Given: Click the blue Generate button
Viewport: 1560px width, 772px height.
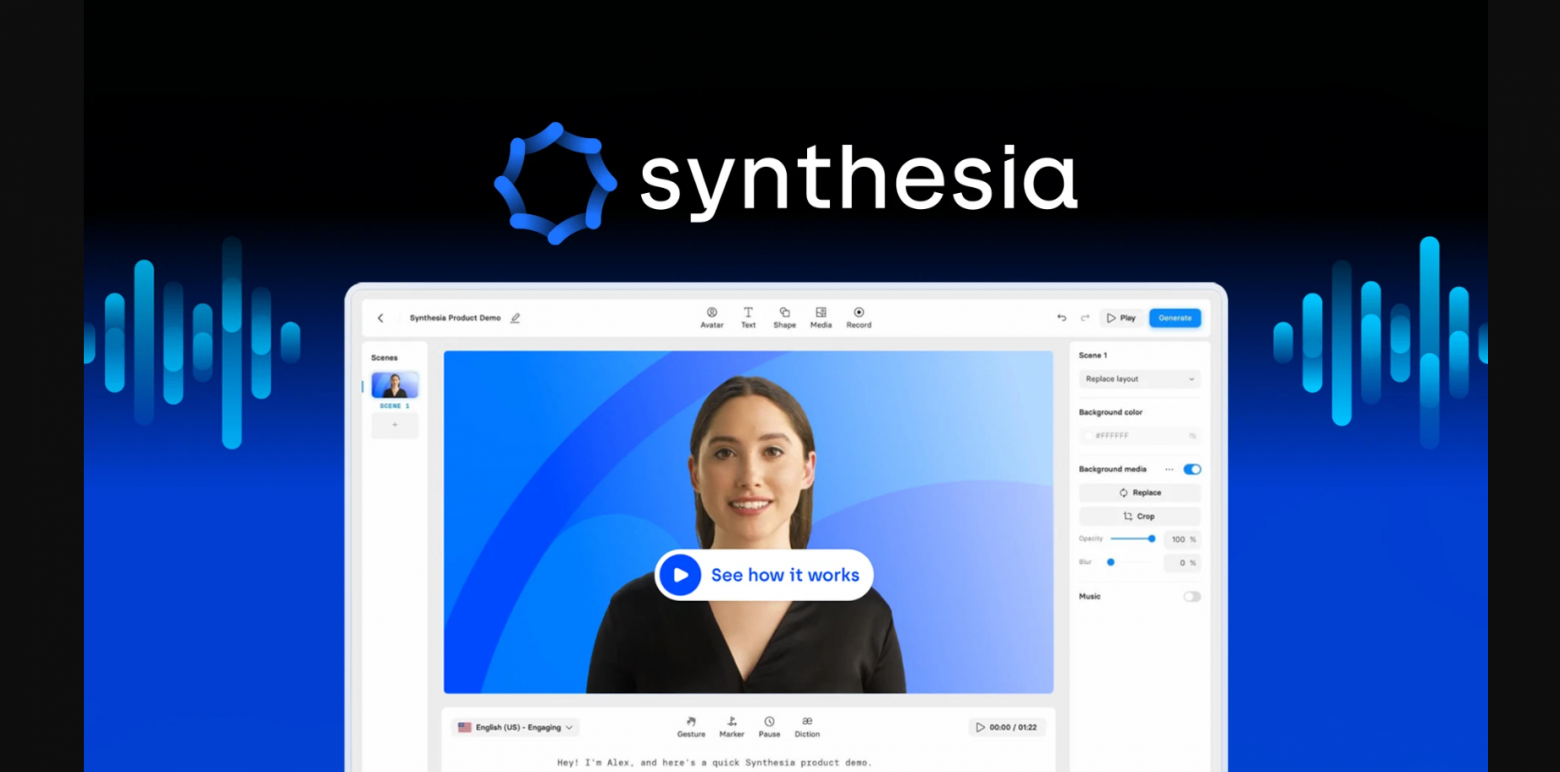Looking at the screenshot, I should [x=1175, y=318].
